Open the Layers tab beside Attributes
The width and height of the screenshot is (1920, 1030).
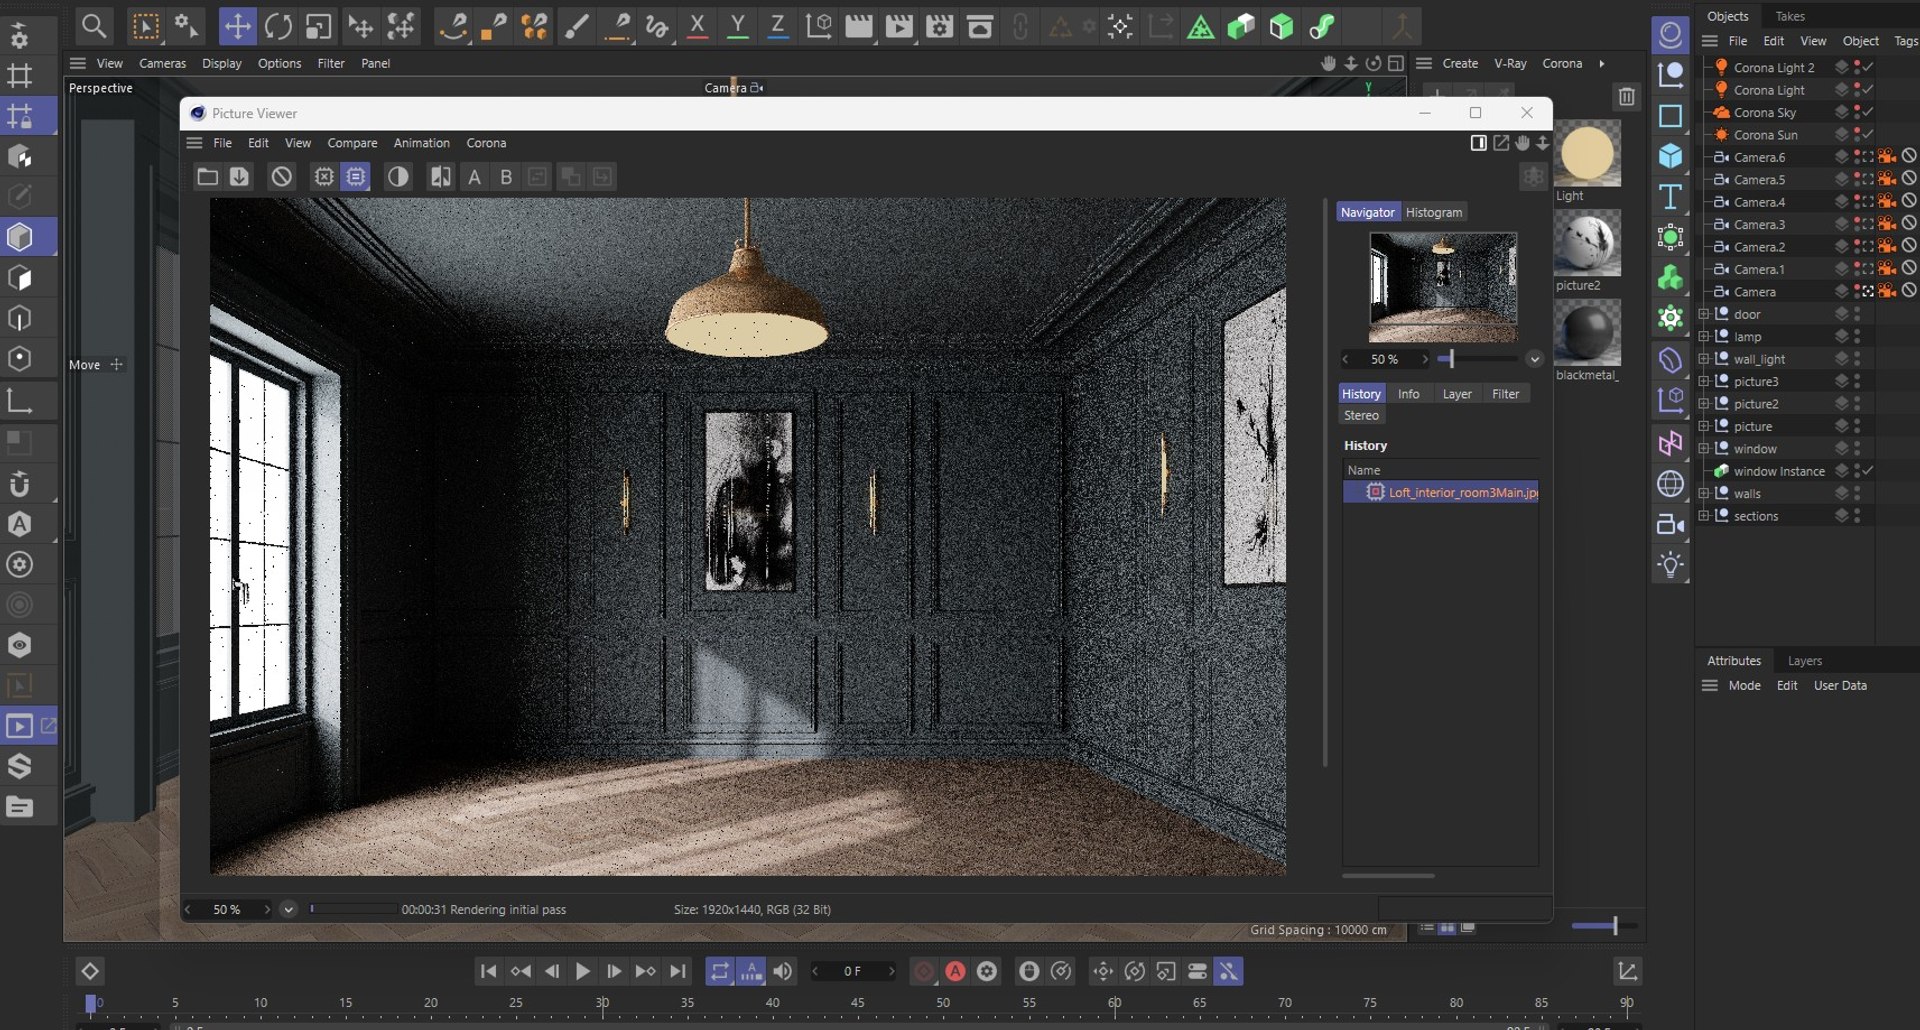(x=1804, y=661)
